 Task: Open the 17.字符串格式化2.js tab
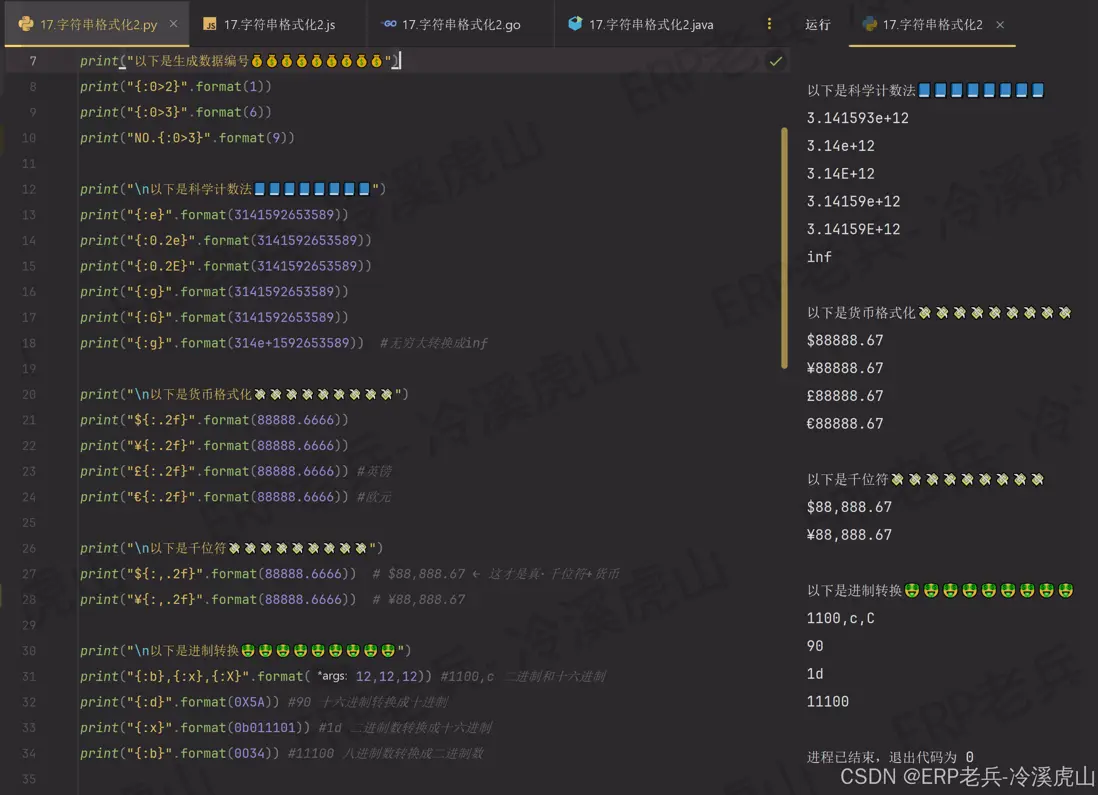278,25
